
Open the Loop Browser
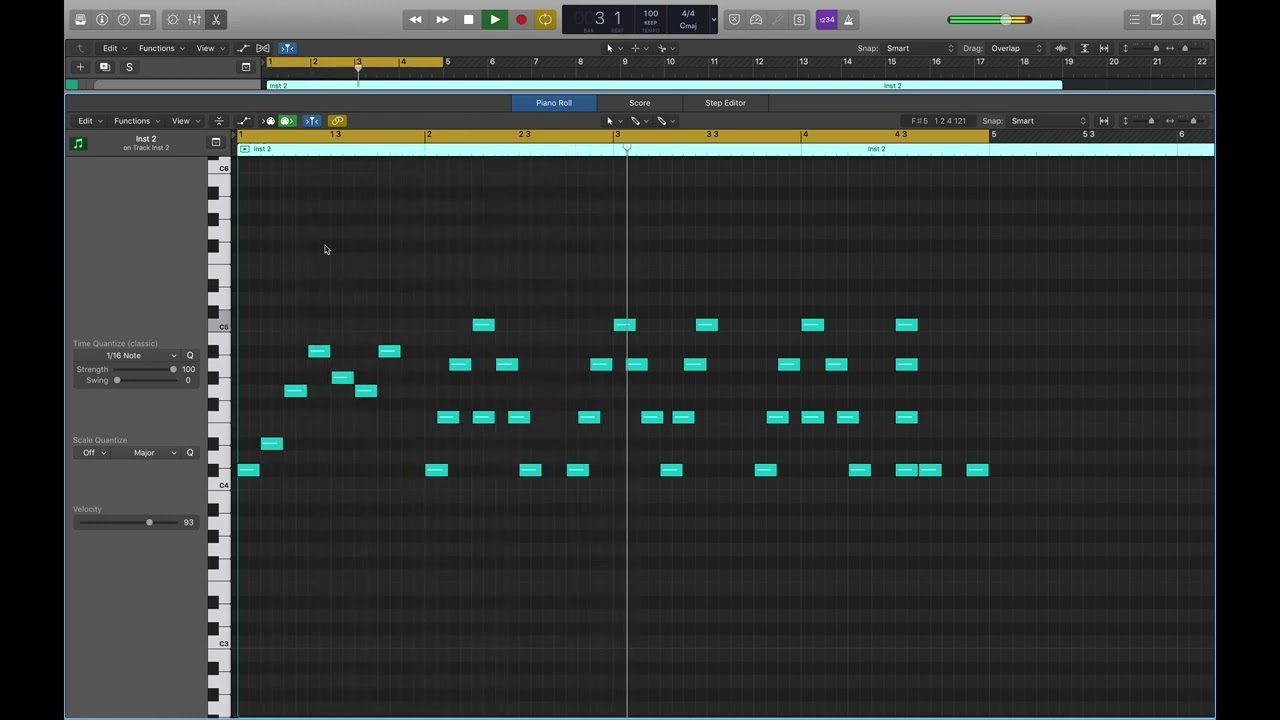pos(1178,20)
